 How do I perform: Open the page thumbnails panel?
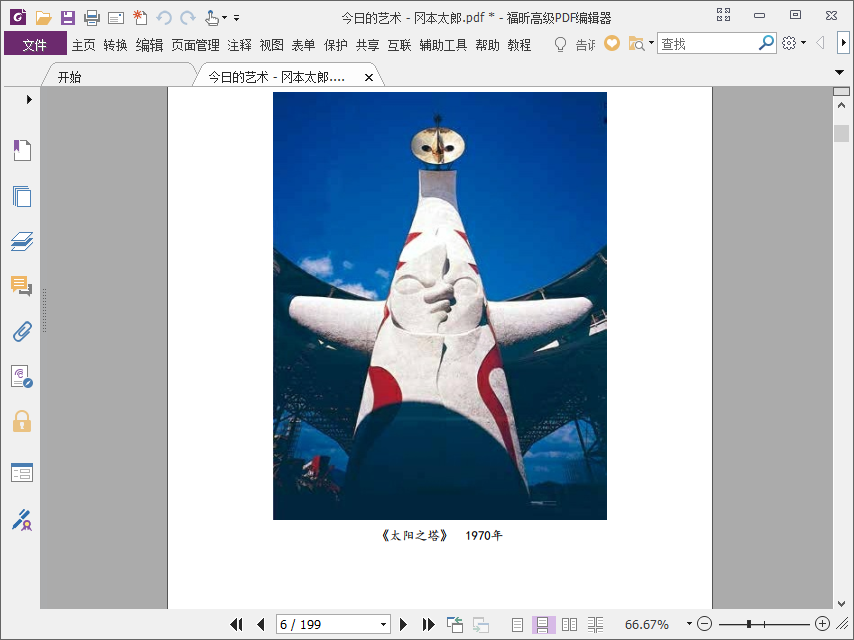click(x=22, y=196)
